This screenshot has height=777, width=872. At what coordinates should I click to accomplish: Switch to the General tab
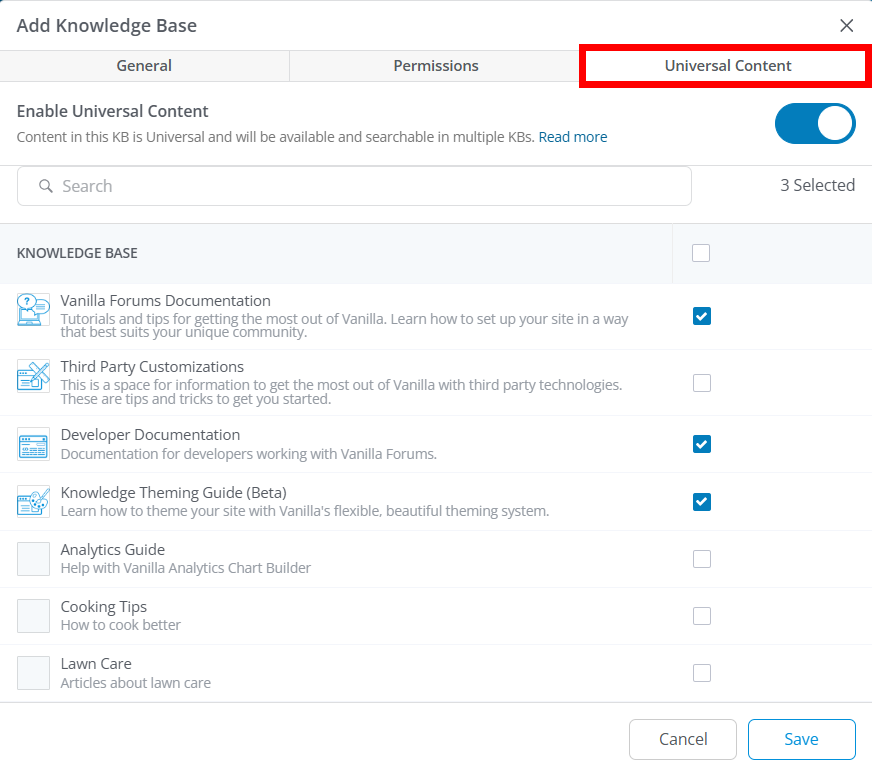(x=144, y=66)
